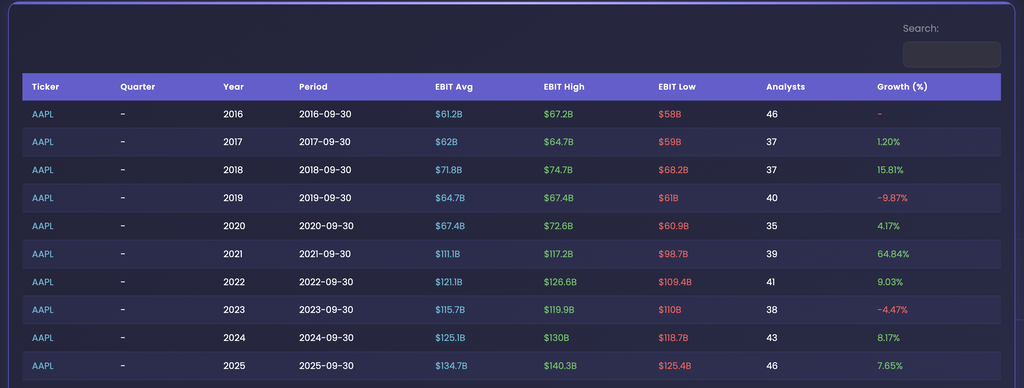Click EBIT Avg value $64.7B

pos(449,198)
